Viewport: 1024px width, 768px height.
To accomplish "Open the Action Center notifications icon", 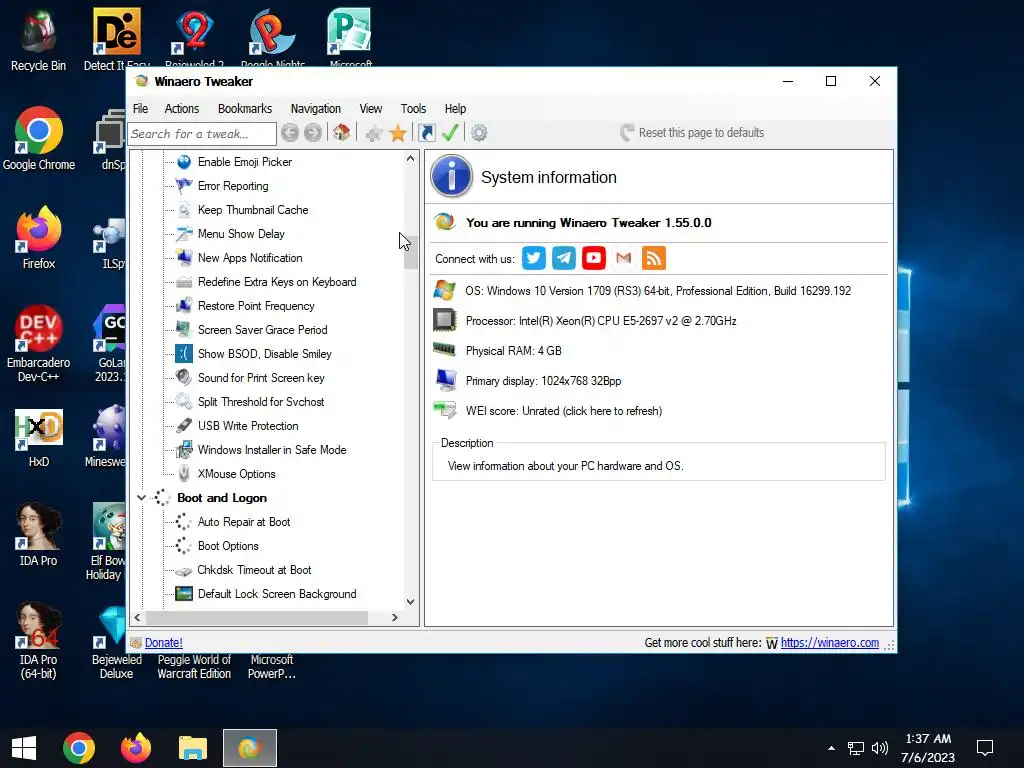I will pyautogui.click(x=985, y=748).
